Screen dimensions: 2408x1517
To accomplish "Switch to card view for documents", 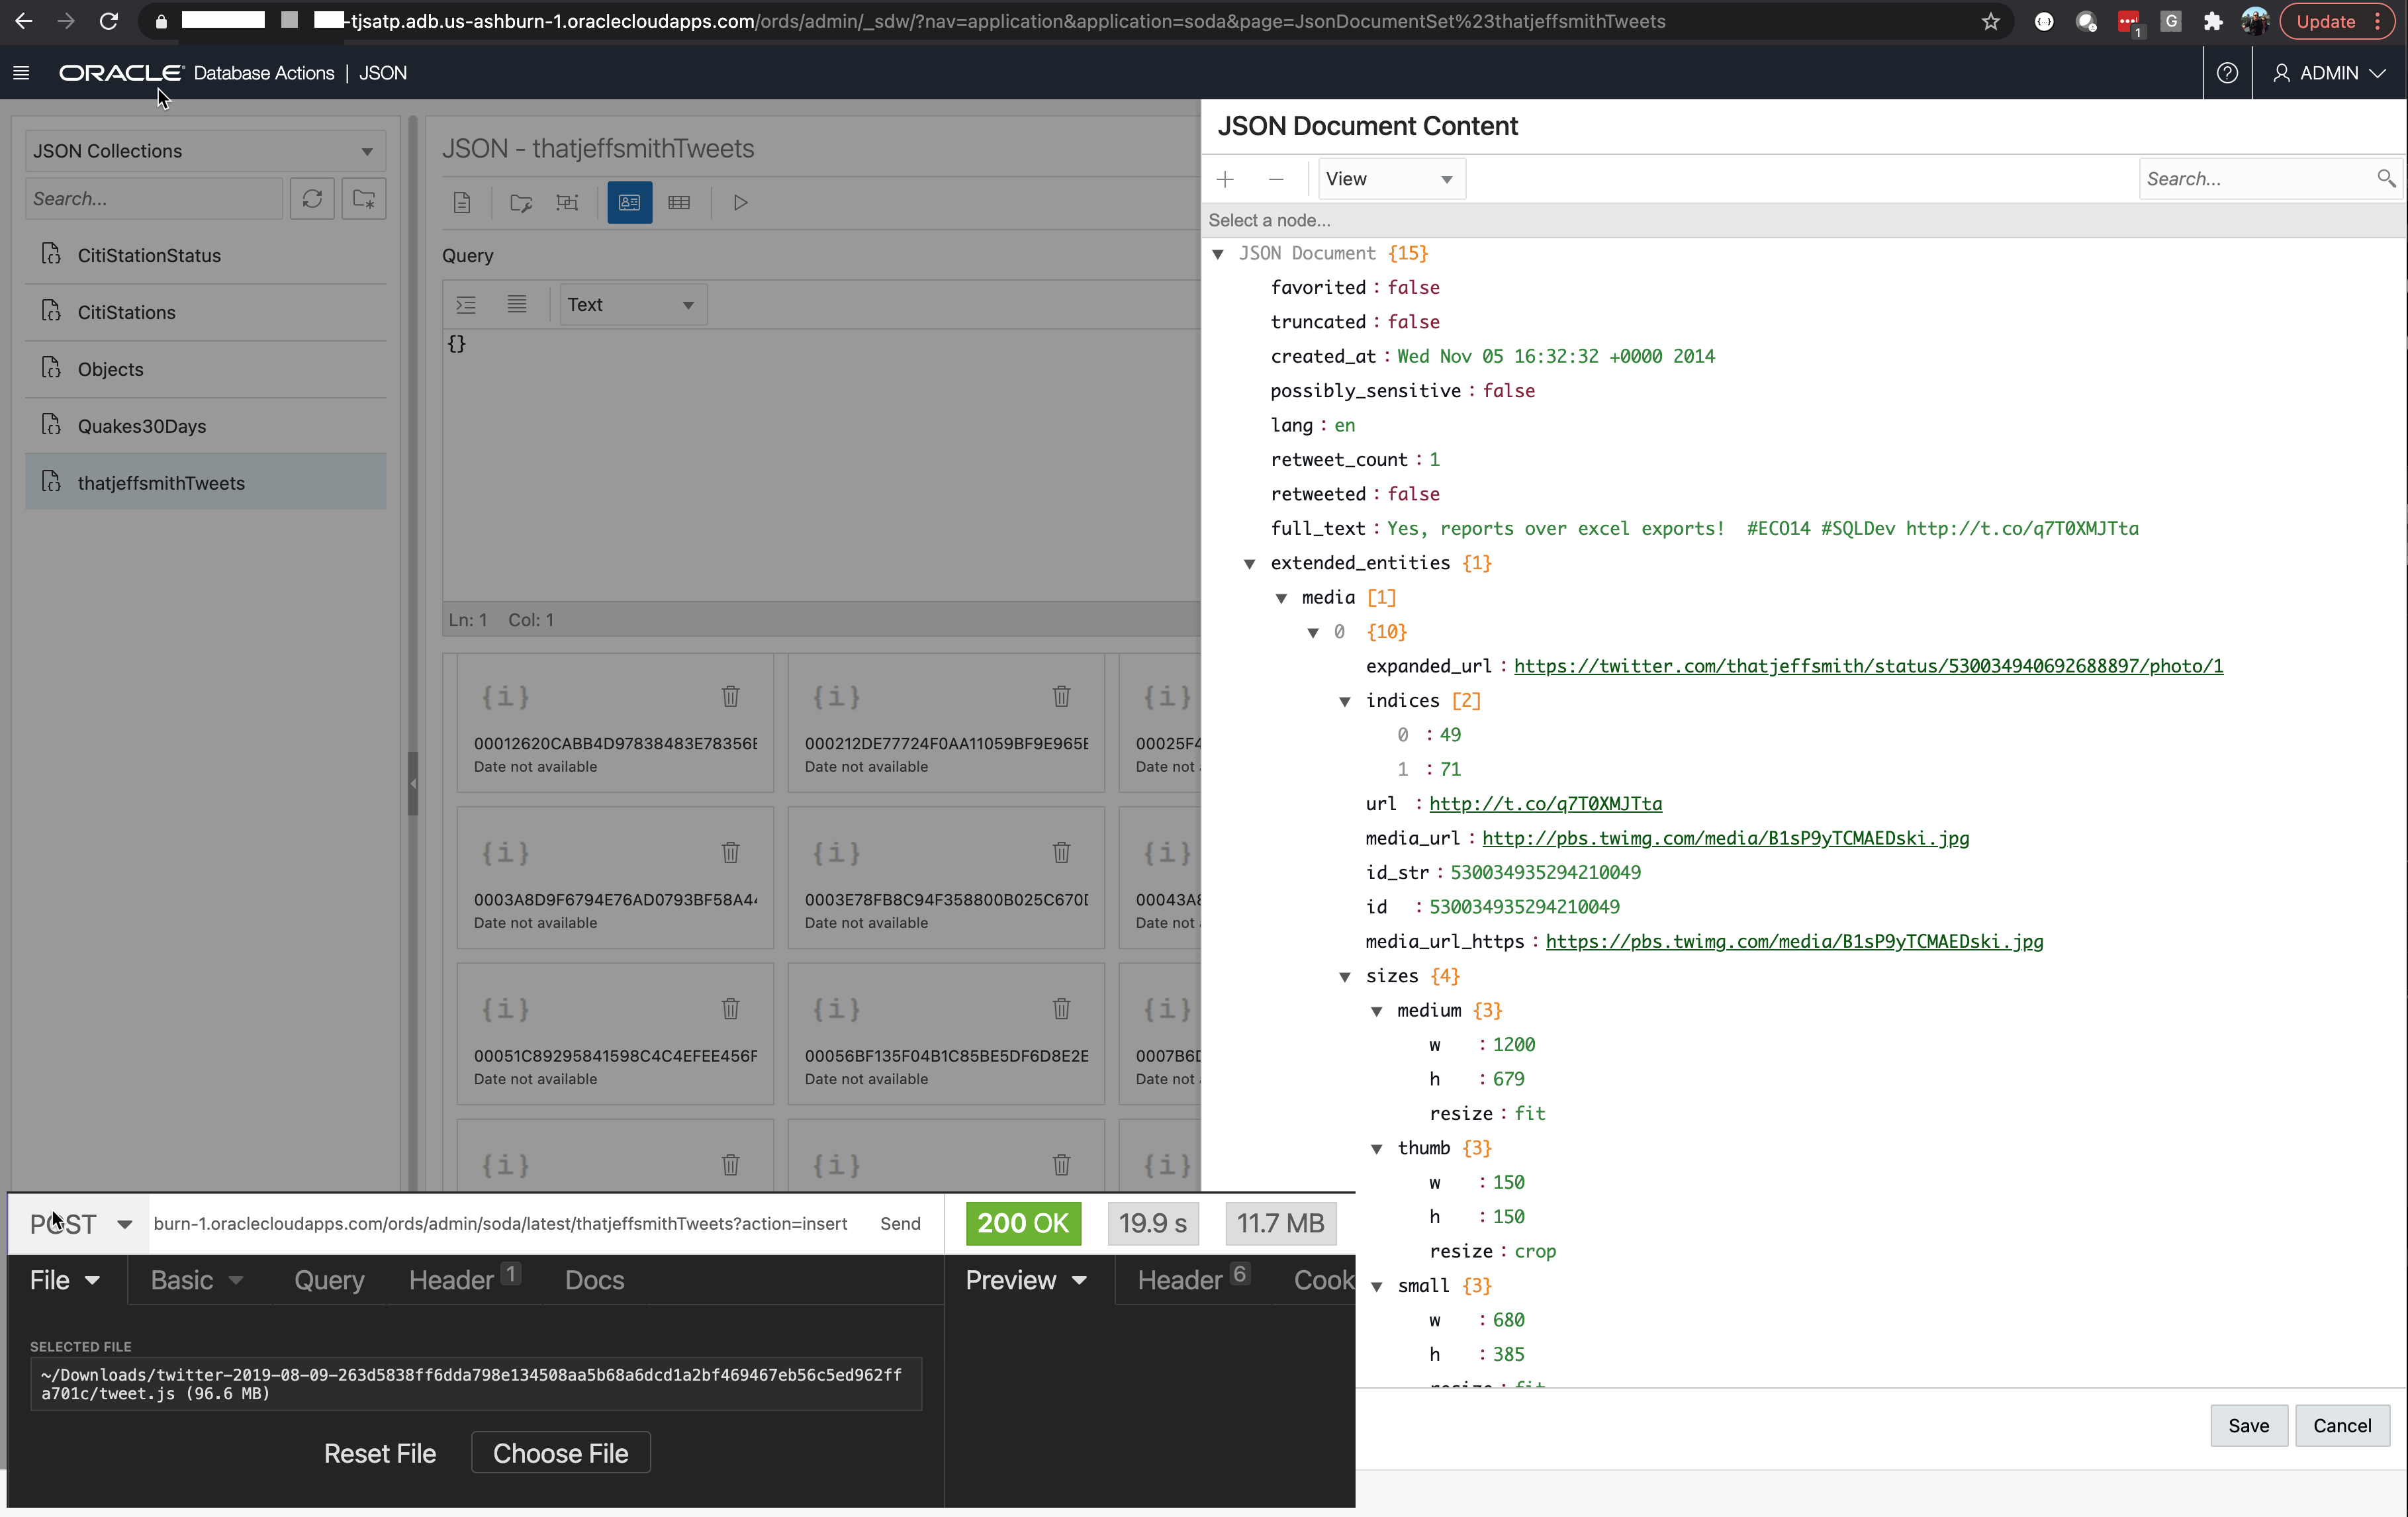I will [630, 203].
